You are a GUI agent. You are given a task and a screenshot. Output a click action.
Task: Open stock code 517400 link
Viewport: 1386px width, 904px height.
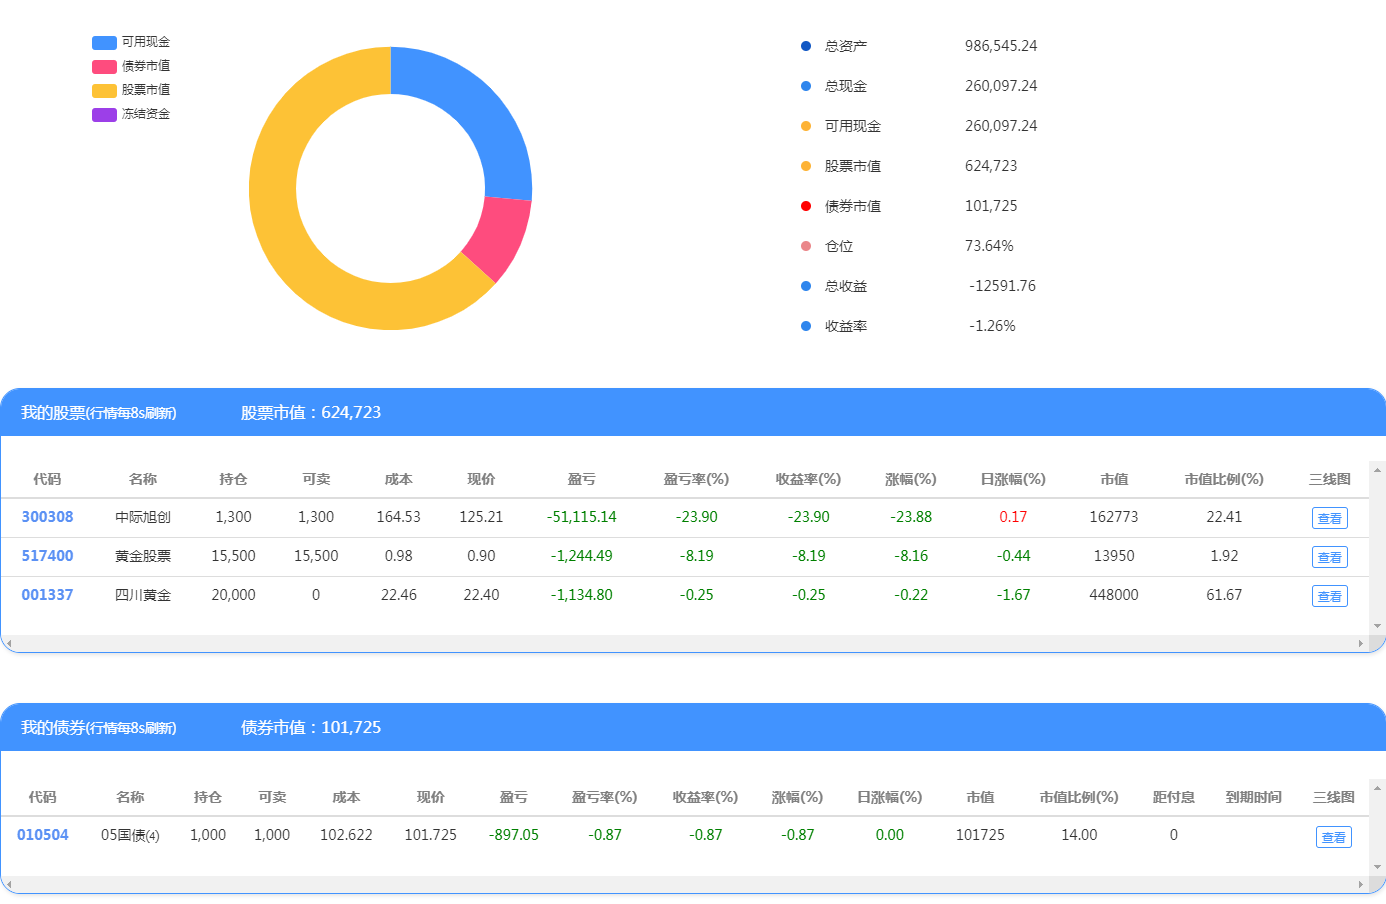[47, 556]
